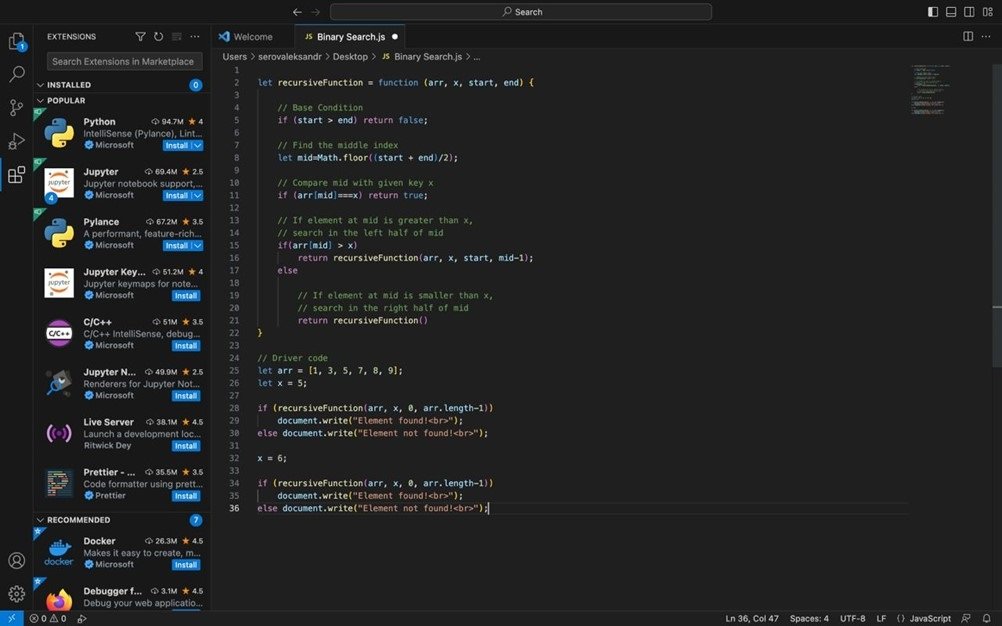Open the Manage gear menu

pos(17,593)
